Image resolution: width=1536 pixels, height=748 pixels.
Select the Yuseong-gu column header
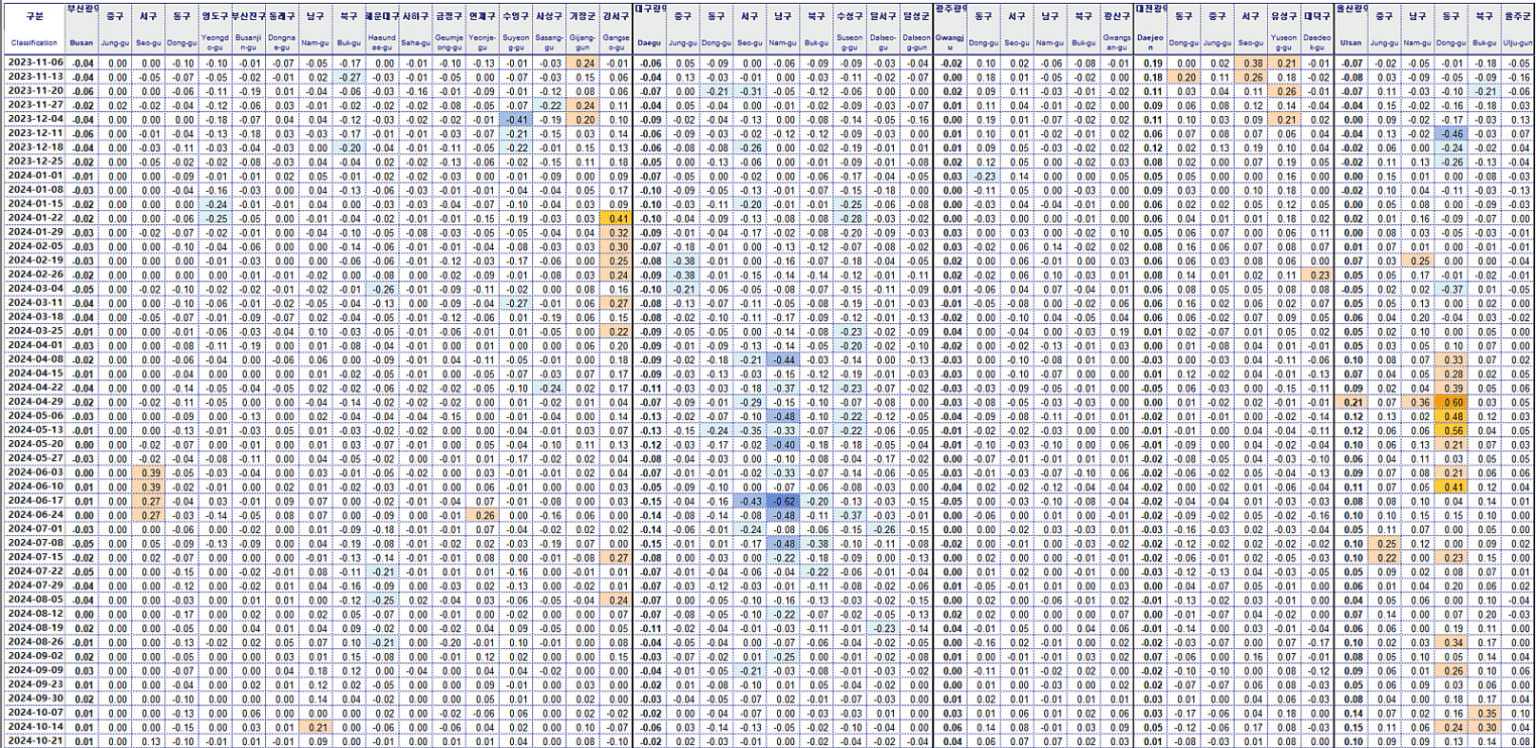[1285, 44]
